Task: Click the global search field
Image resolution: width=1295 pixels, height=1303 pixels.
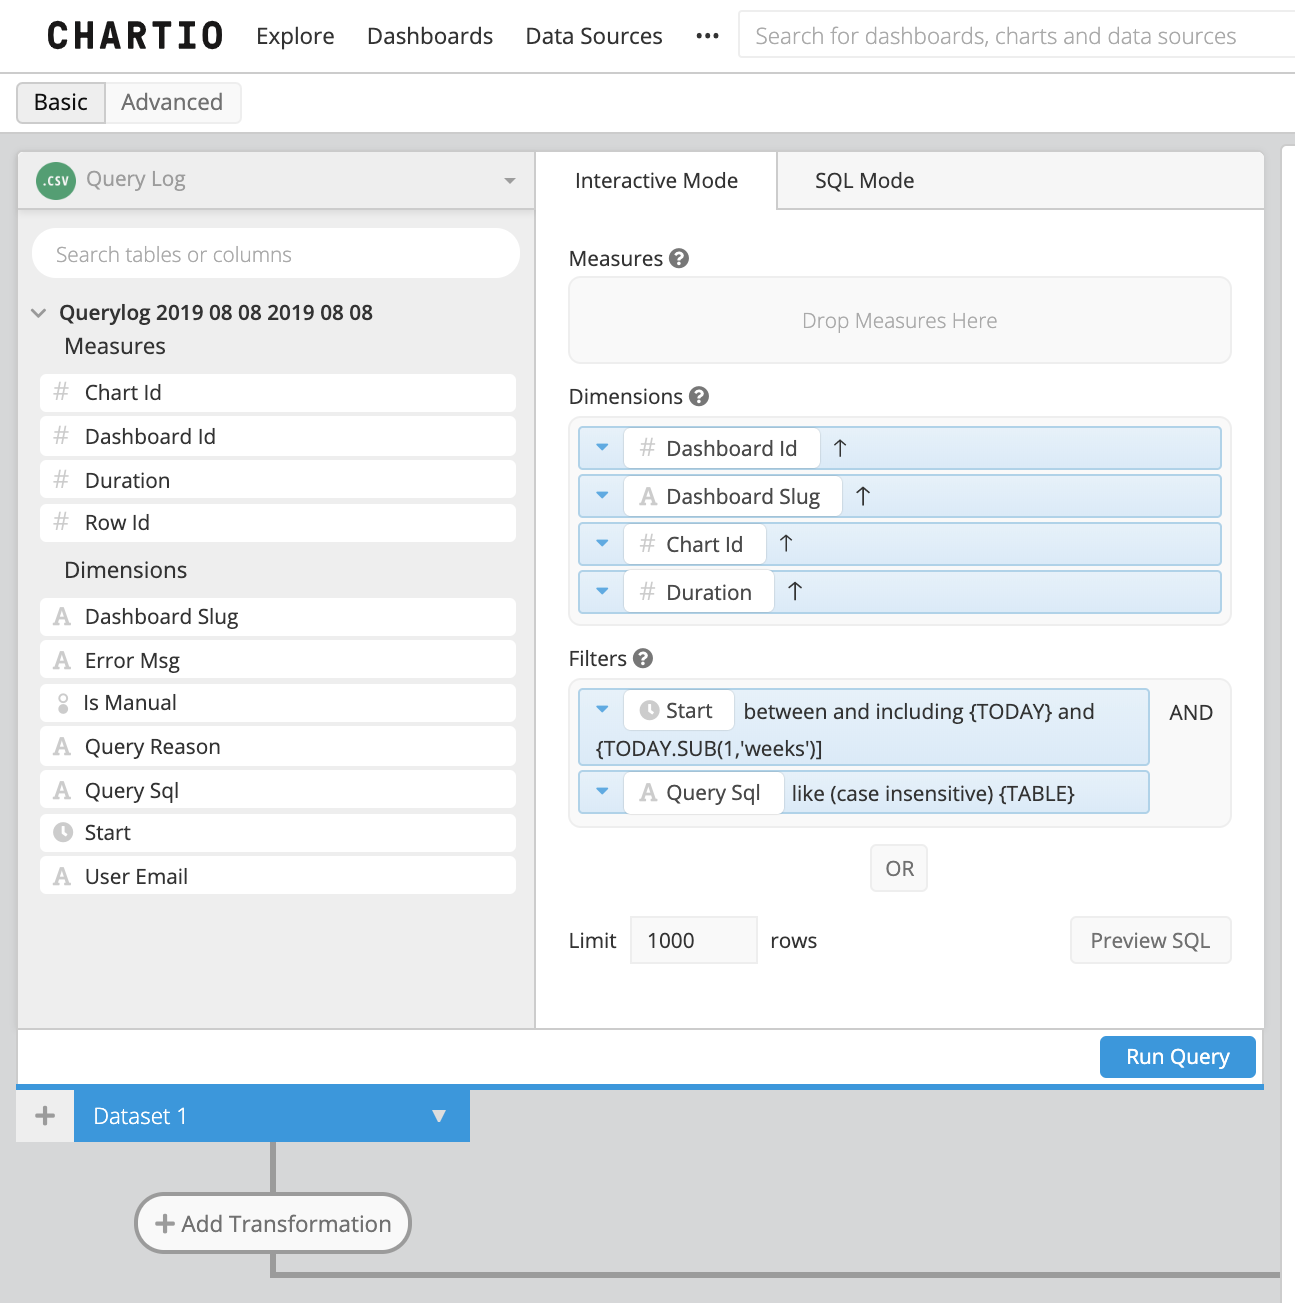Action: [x=1016, y=36]
